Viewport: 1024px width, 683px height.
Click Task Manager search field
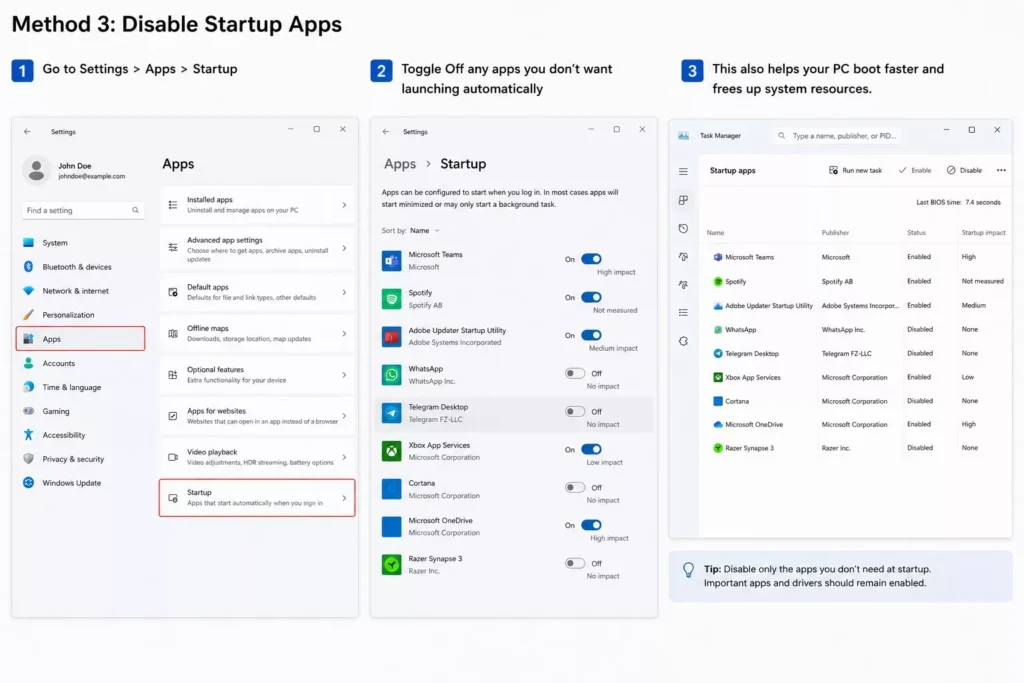pos(837,136)
